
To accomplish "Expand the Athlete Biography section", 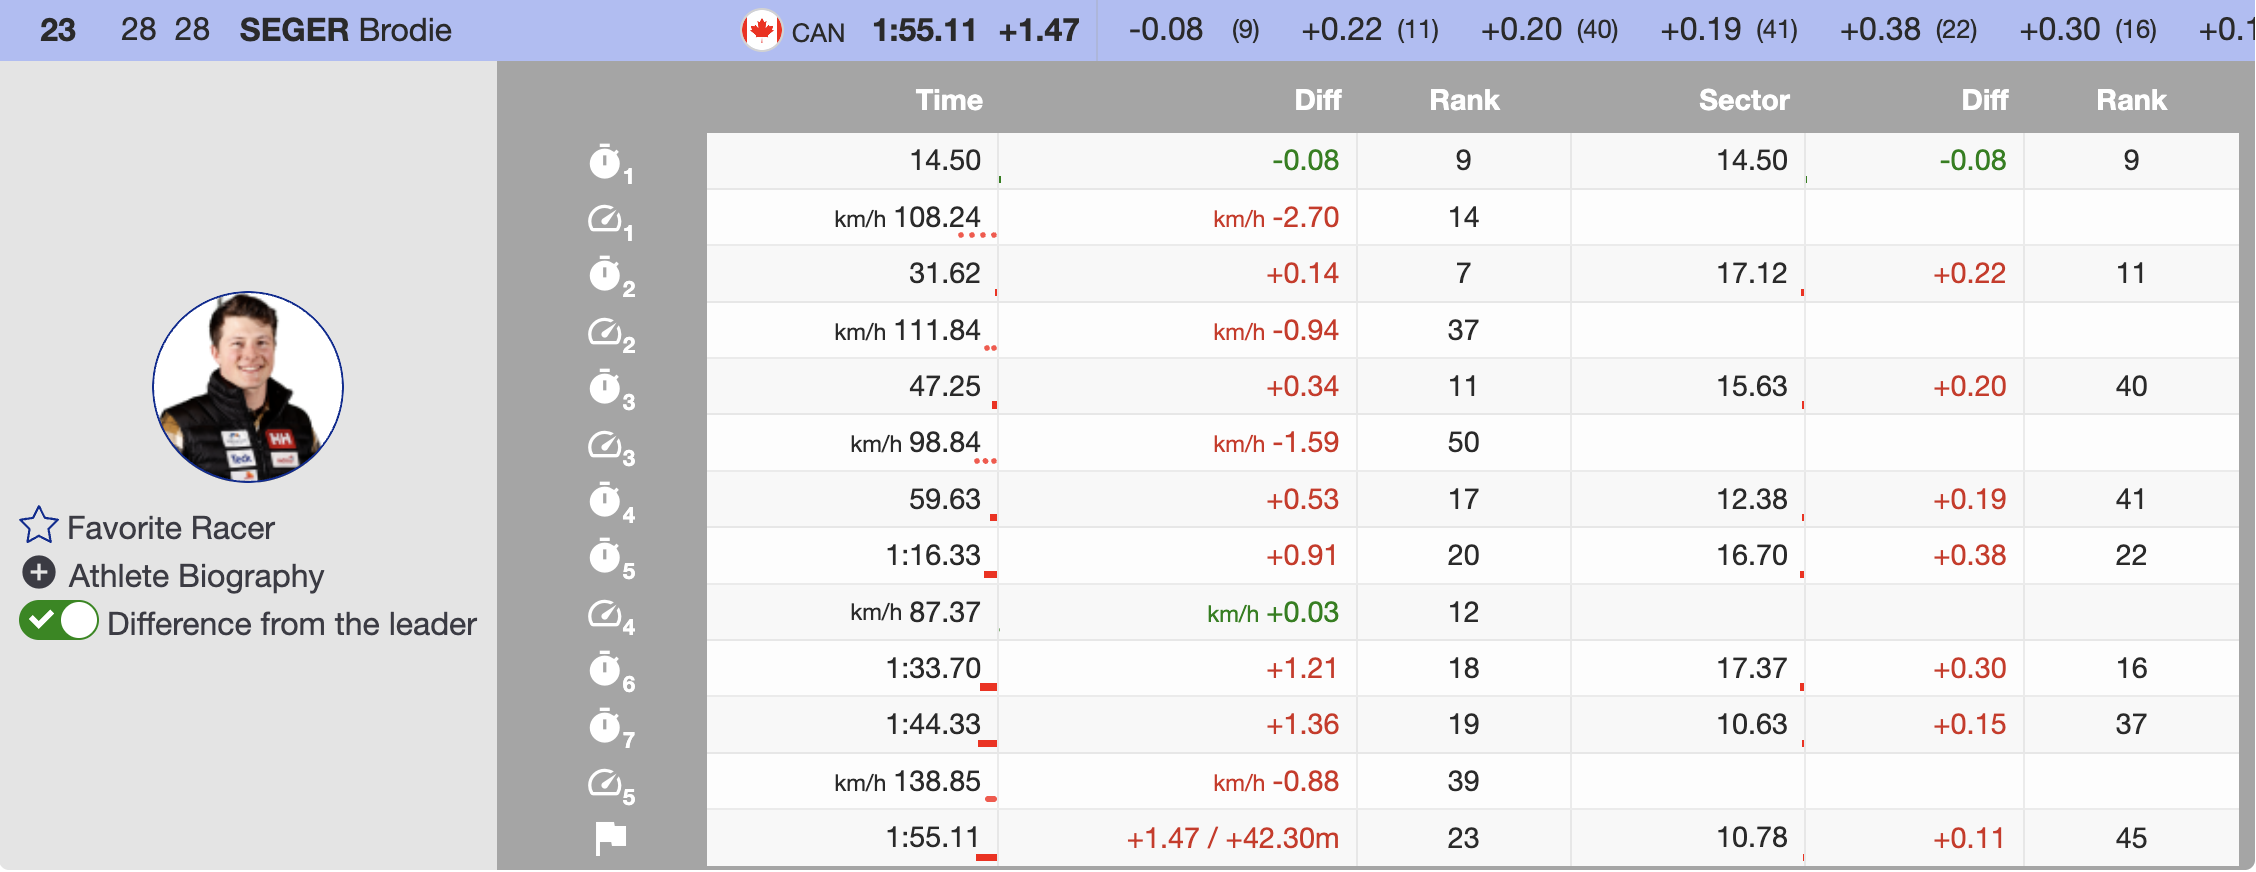I will tap(39, 573).
